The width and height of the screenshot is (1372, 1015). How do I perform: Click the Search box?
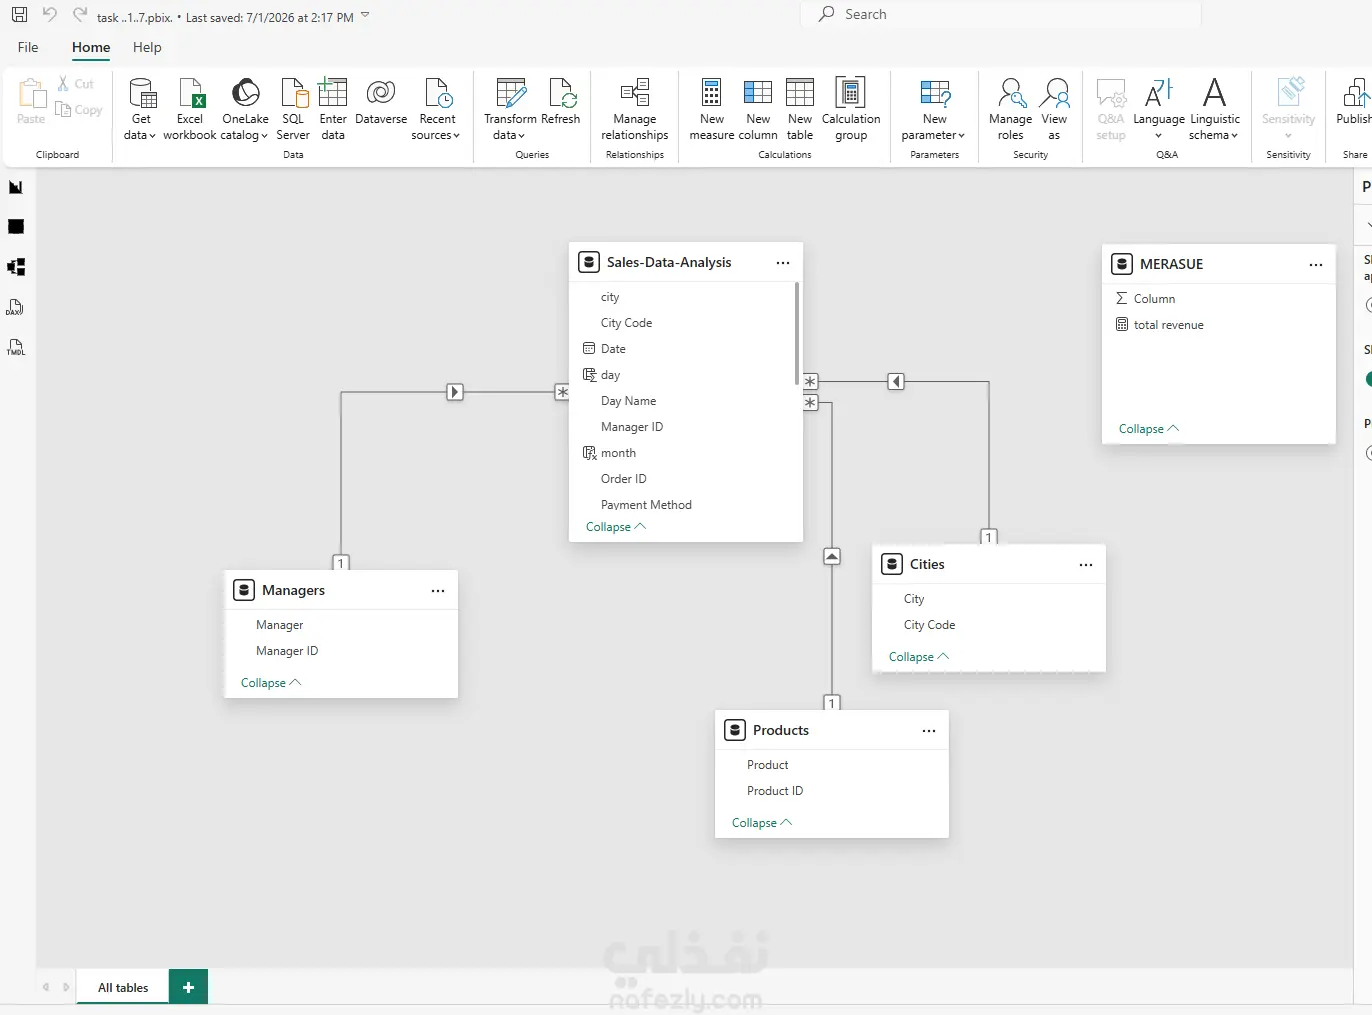(1000, 15)
